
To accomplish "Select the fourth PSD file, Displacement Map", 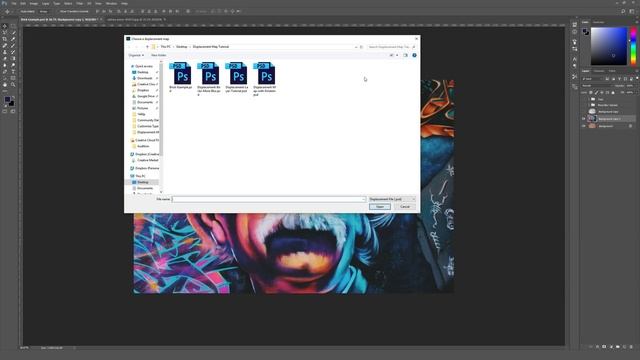I will tap(264, 79).
